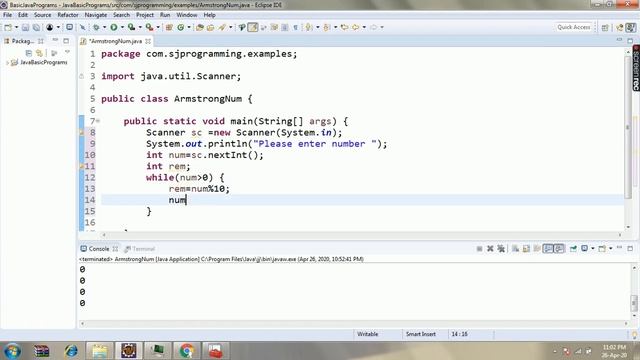Select JavaBasicPrograms project in Package Explorer
The height and width of the screenshot is (360, 640).
coord(44,62)
